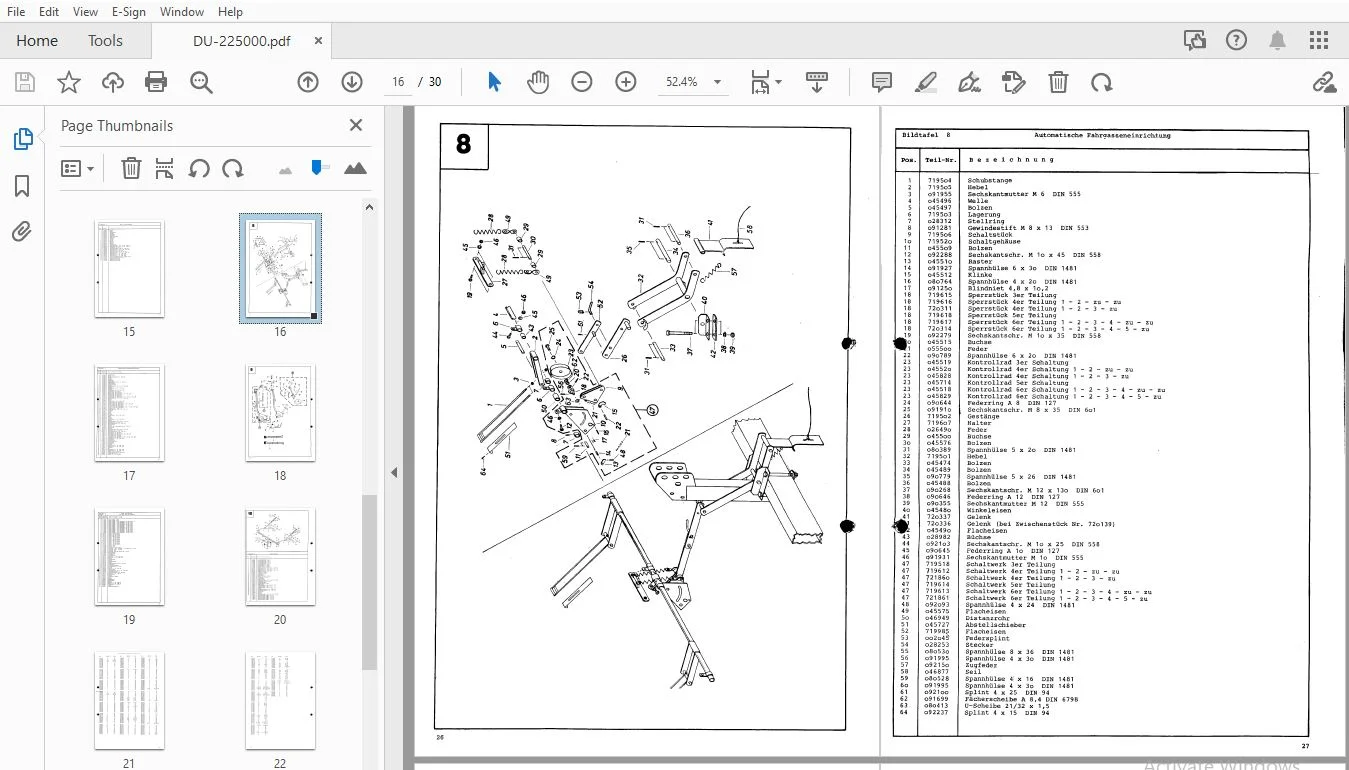1349x770 pixels.
Task: Select page 19 thumbnail
Action: pos(129,557)
